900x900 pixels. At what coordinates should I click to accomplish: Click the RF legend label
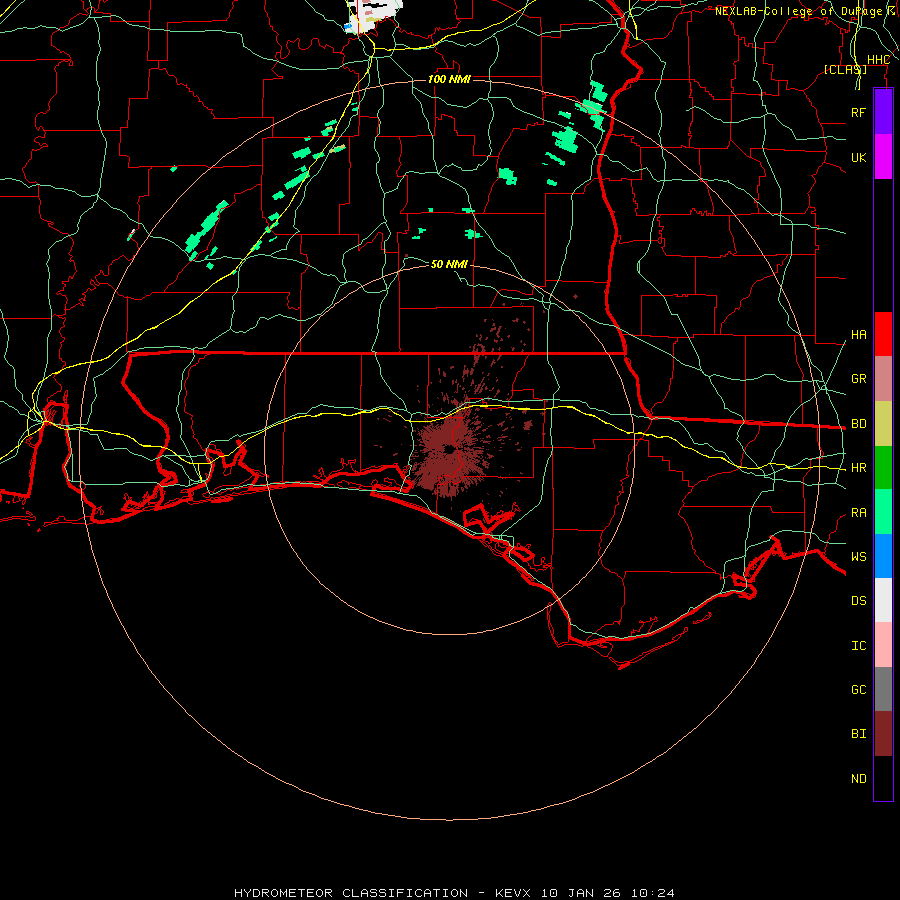858,112
